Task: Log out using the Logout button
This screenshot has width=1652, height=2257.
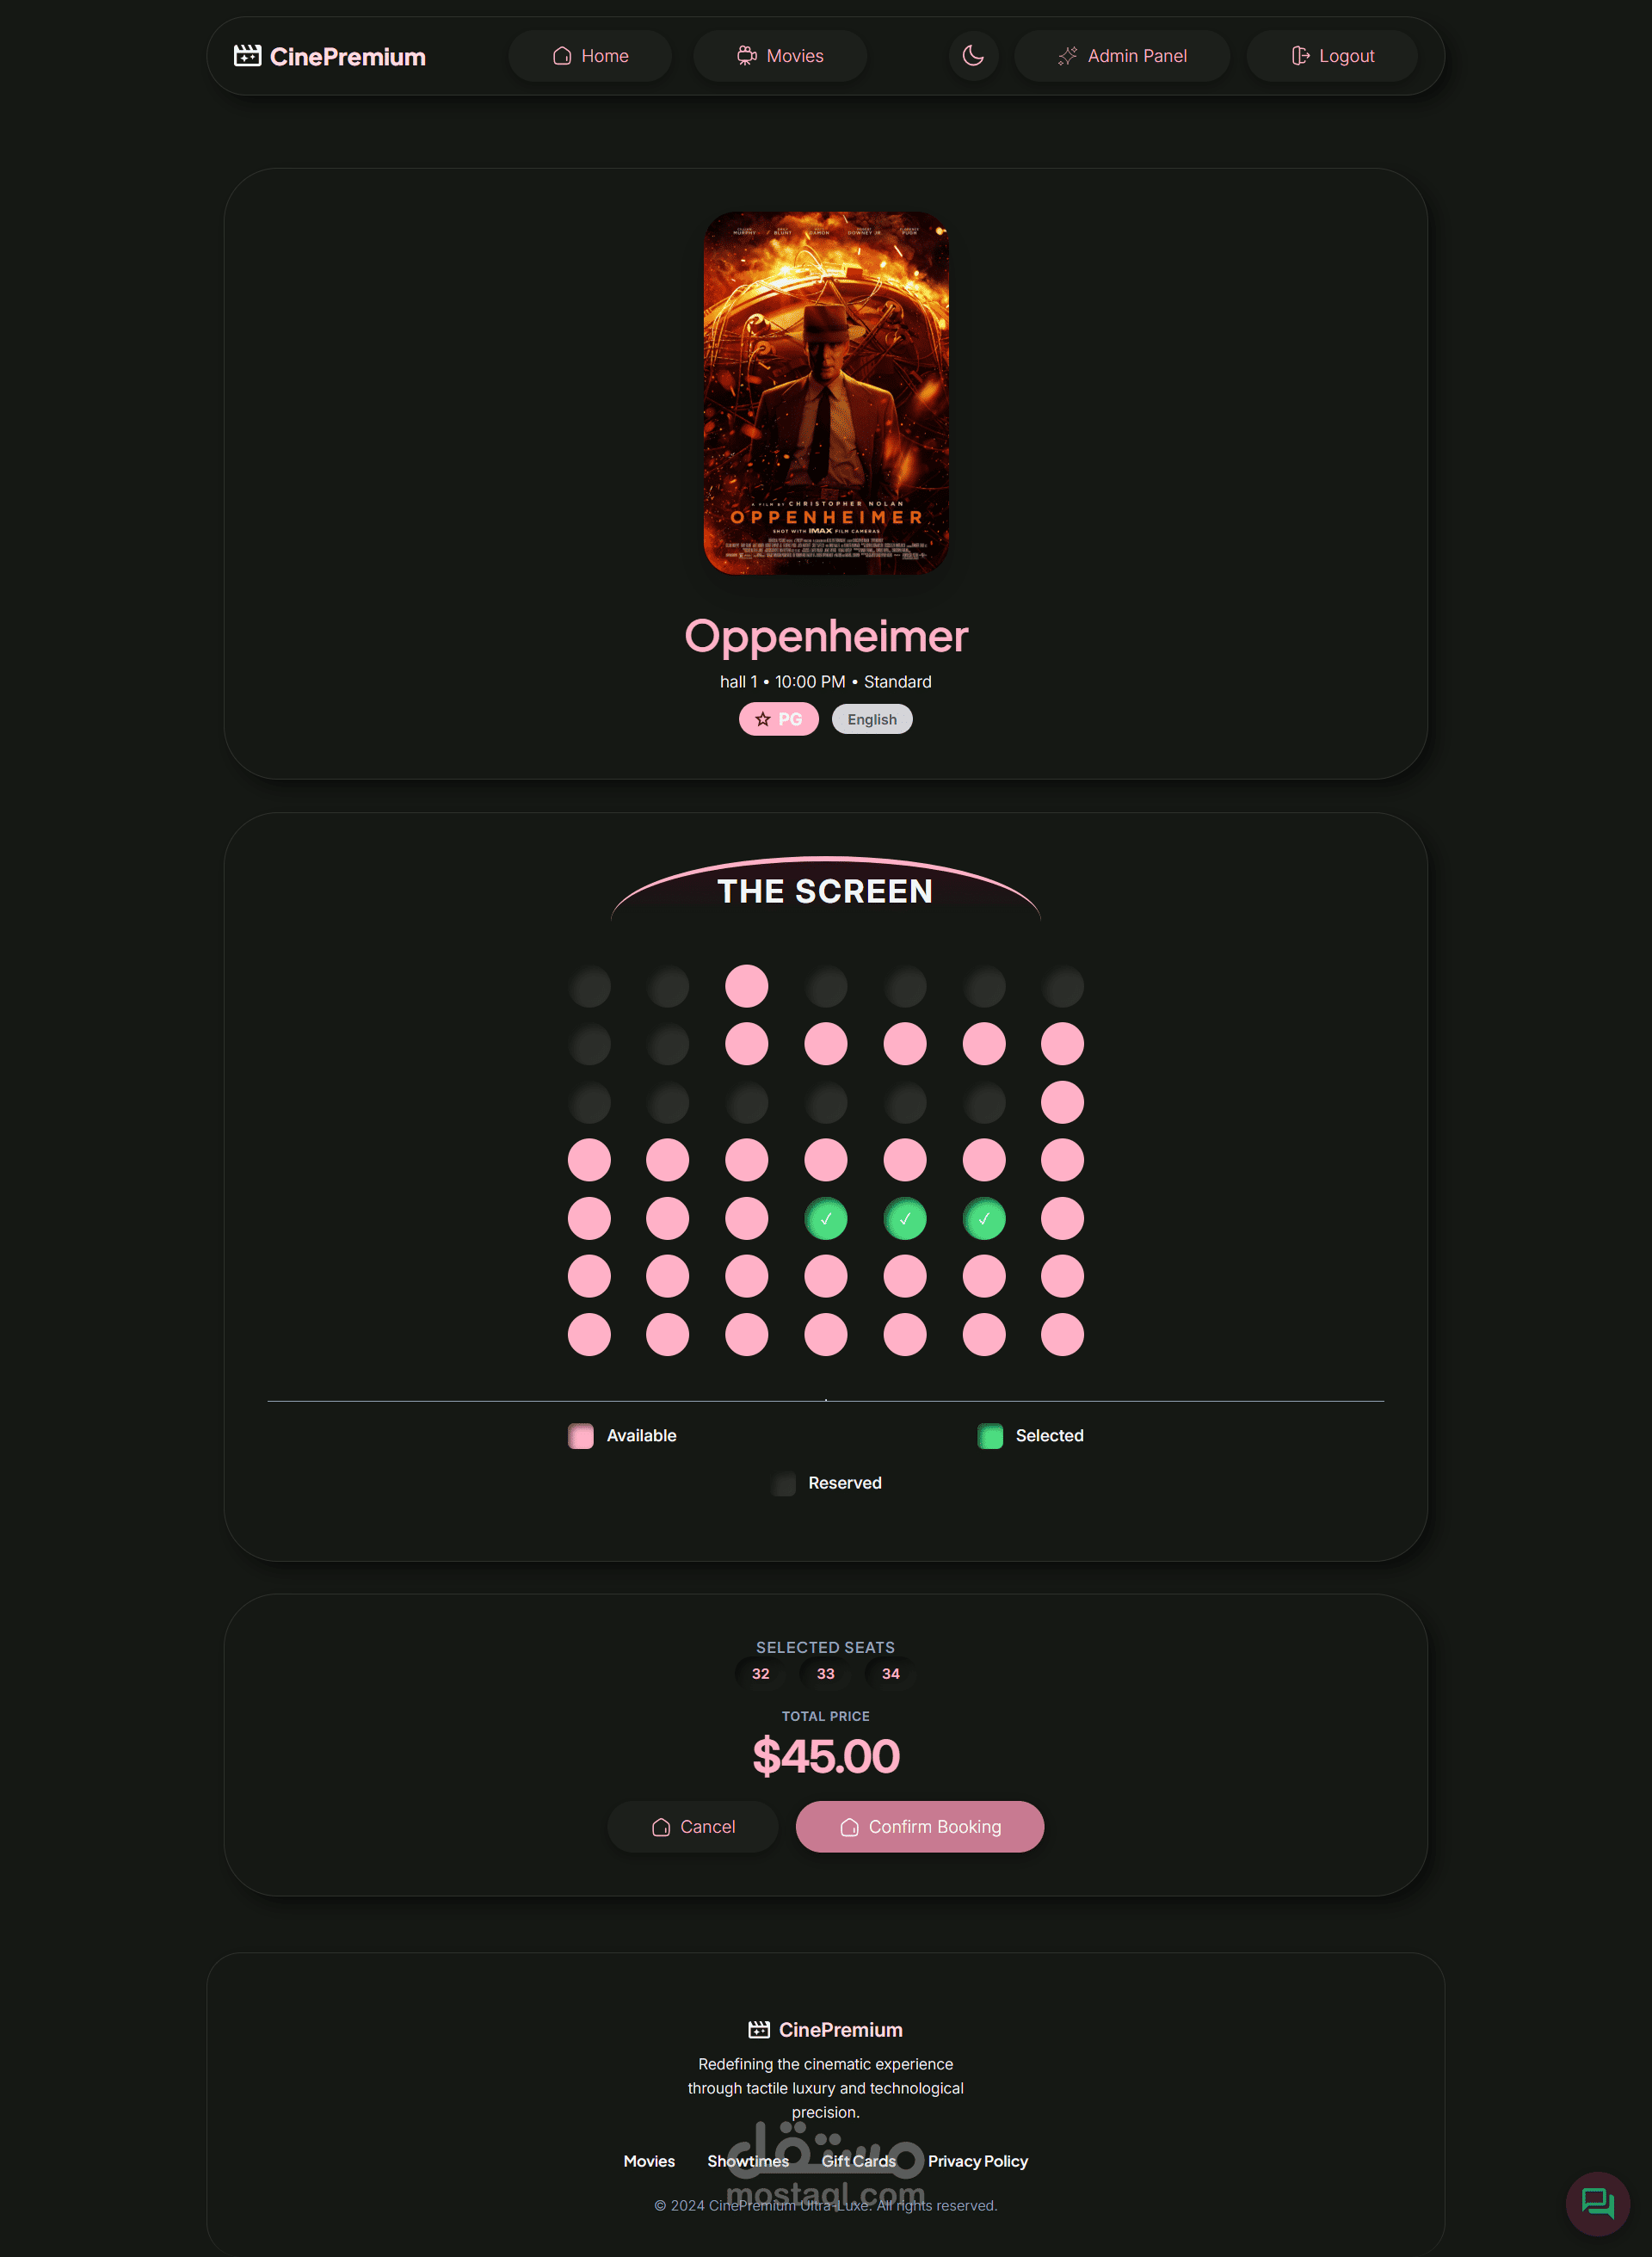Action: (1332, 56)
